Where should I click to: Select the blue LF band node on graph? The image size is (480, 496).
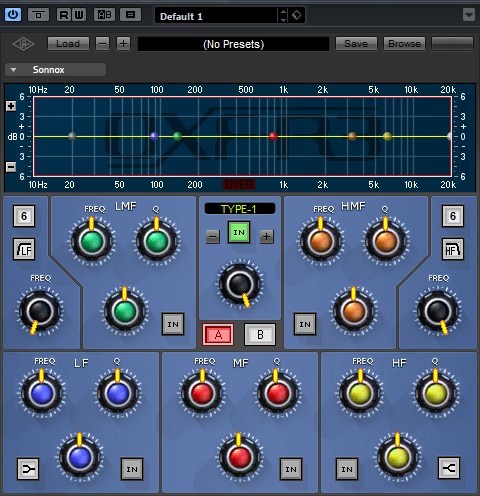pos(154,136)
